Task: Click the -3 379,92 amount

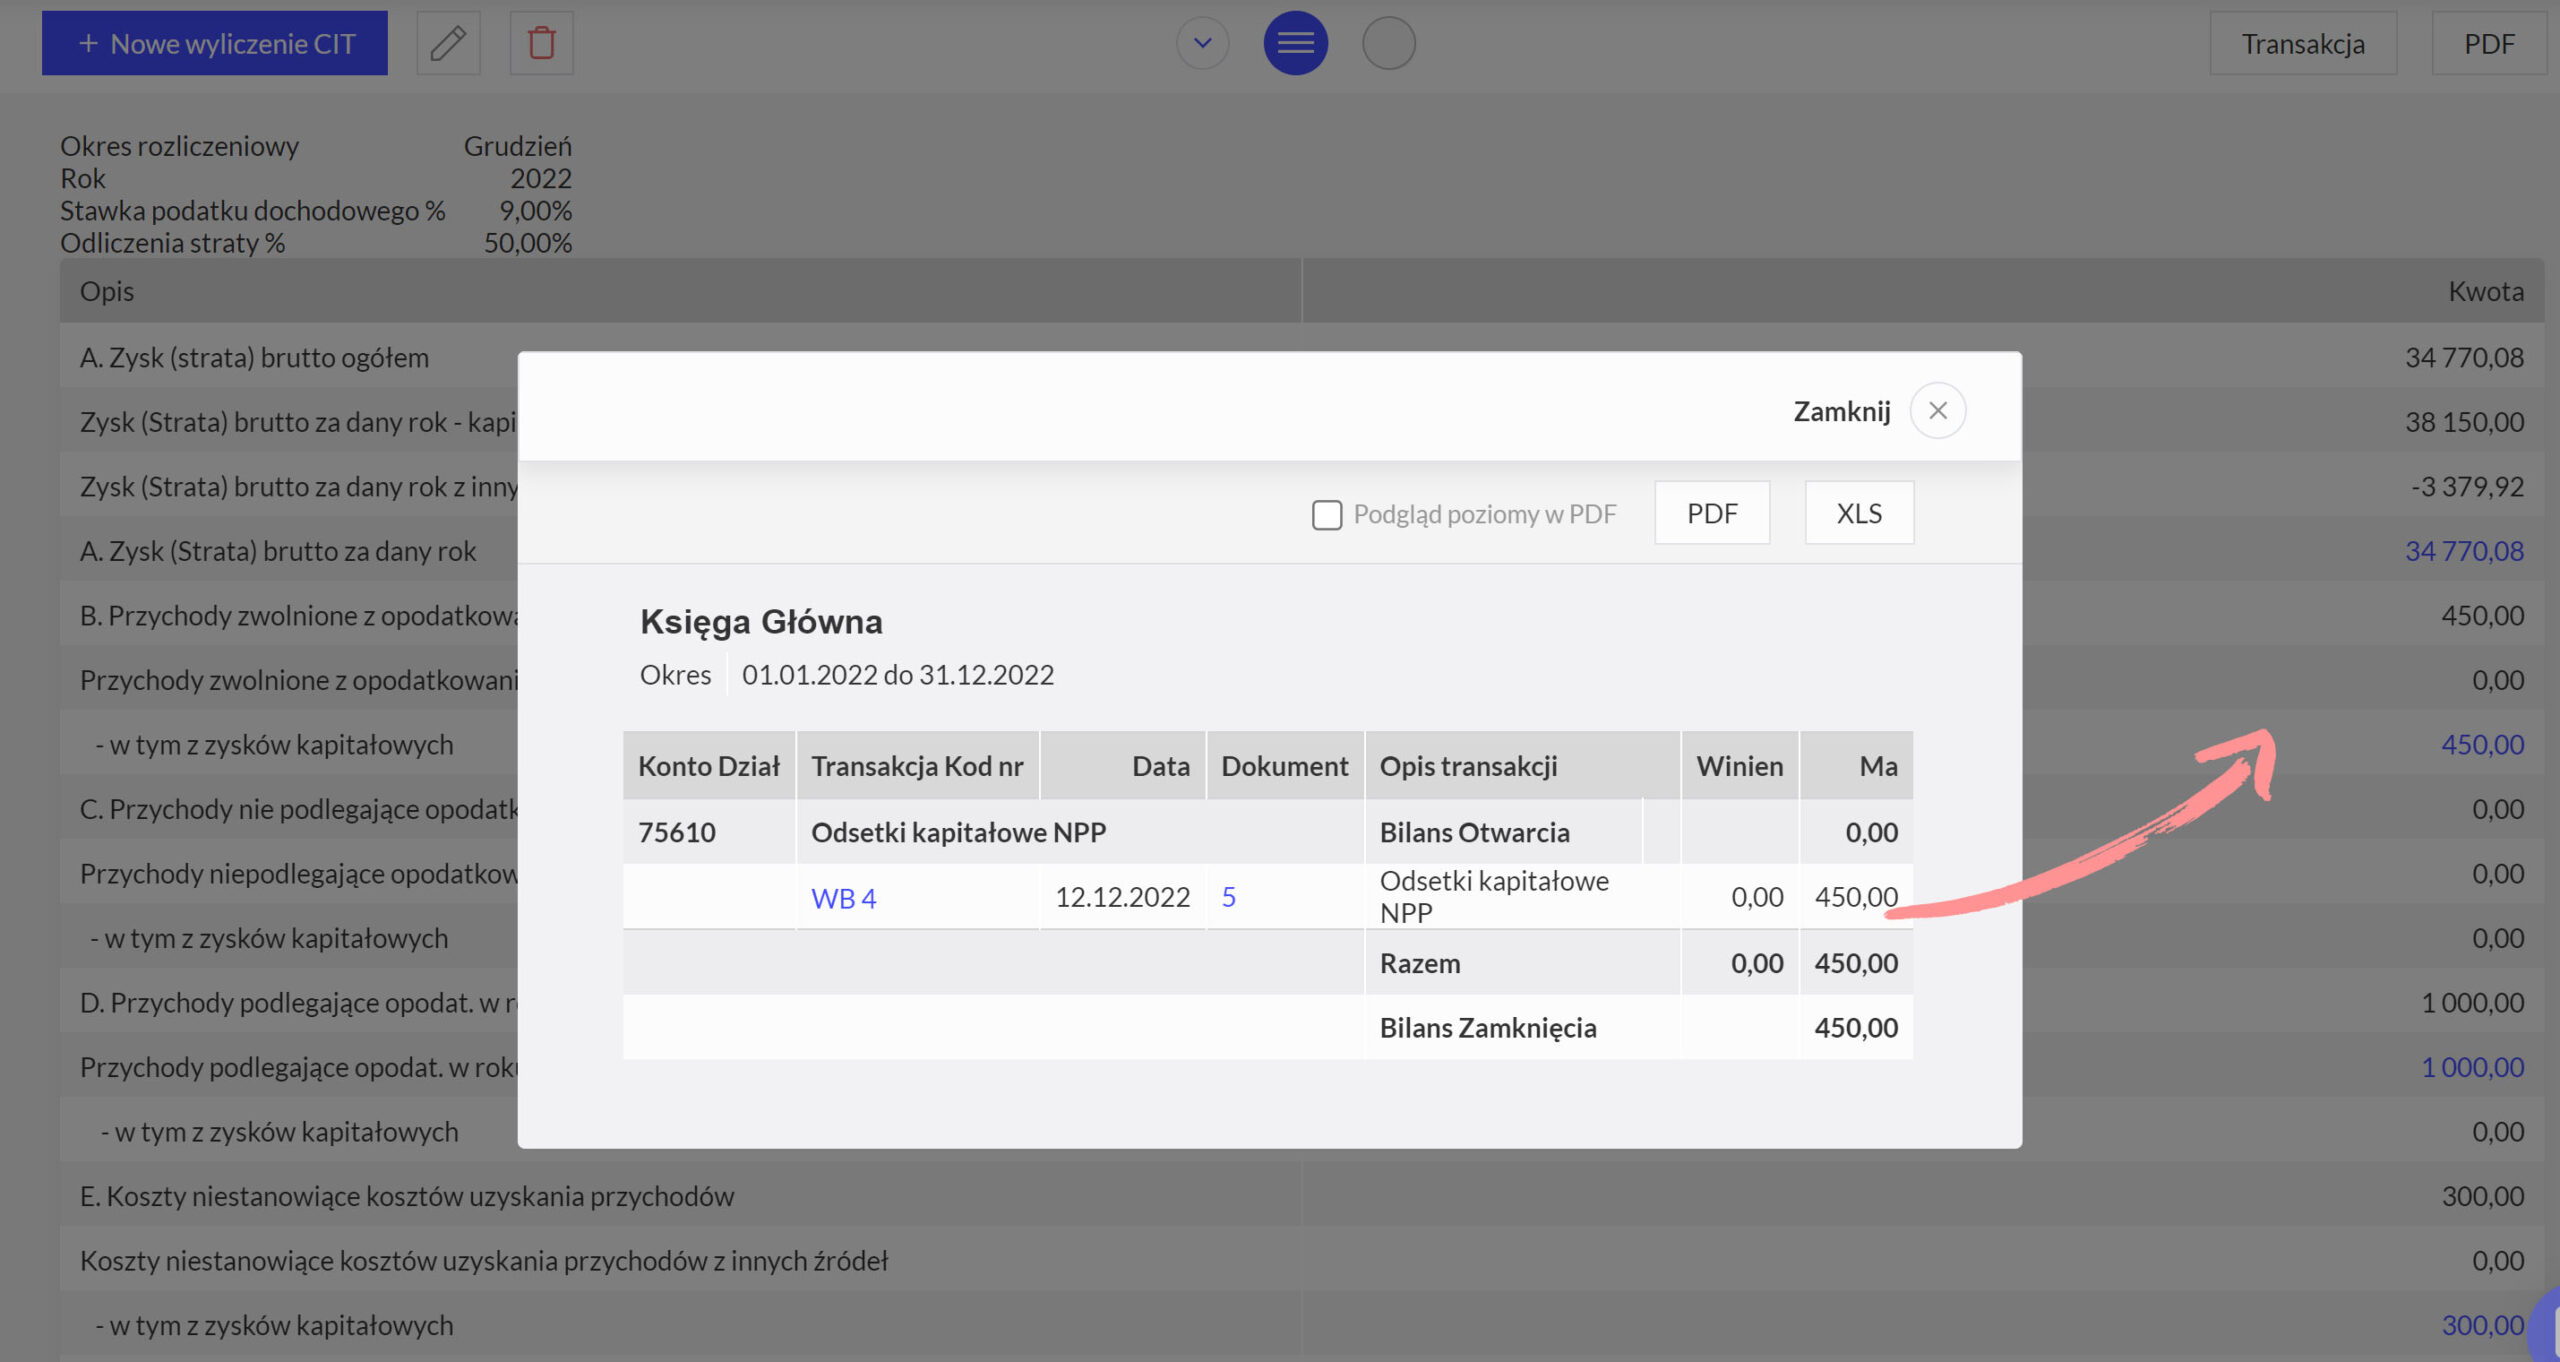Action: (x=2467, y=486)
